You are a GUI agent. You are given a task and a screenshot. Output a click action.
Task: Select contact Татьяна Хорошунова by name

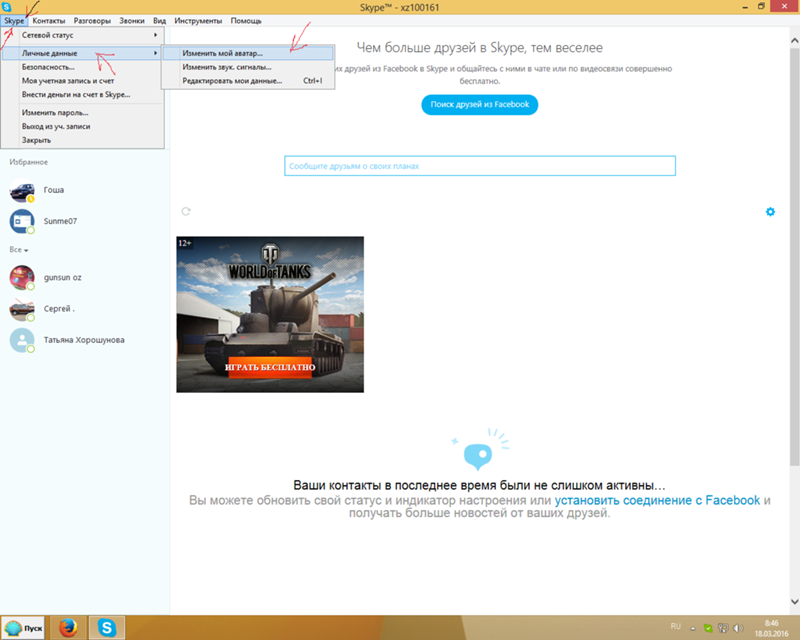point(84,339)
